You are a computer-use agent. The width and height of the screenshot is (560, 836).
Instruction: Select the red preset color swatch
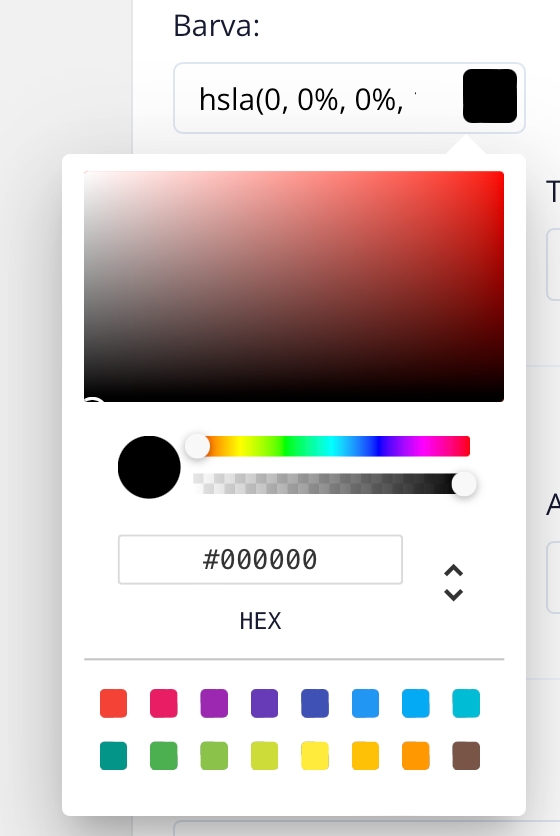(114, 703)
